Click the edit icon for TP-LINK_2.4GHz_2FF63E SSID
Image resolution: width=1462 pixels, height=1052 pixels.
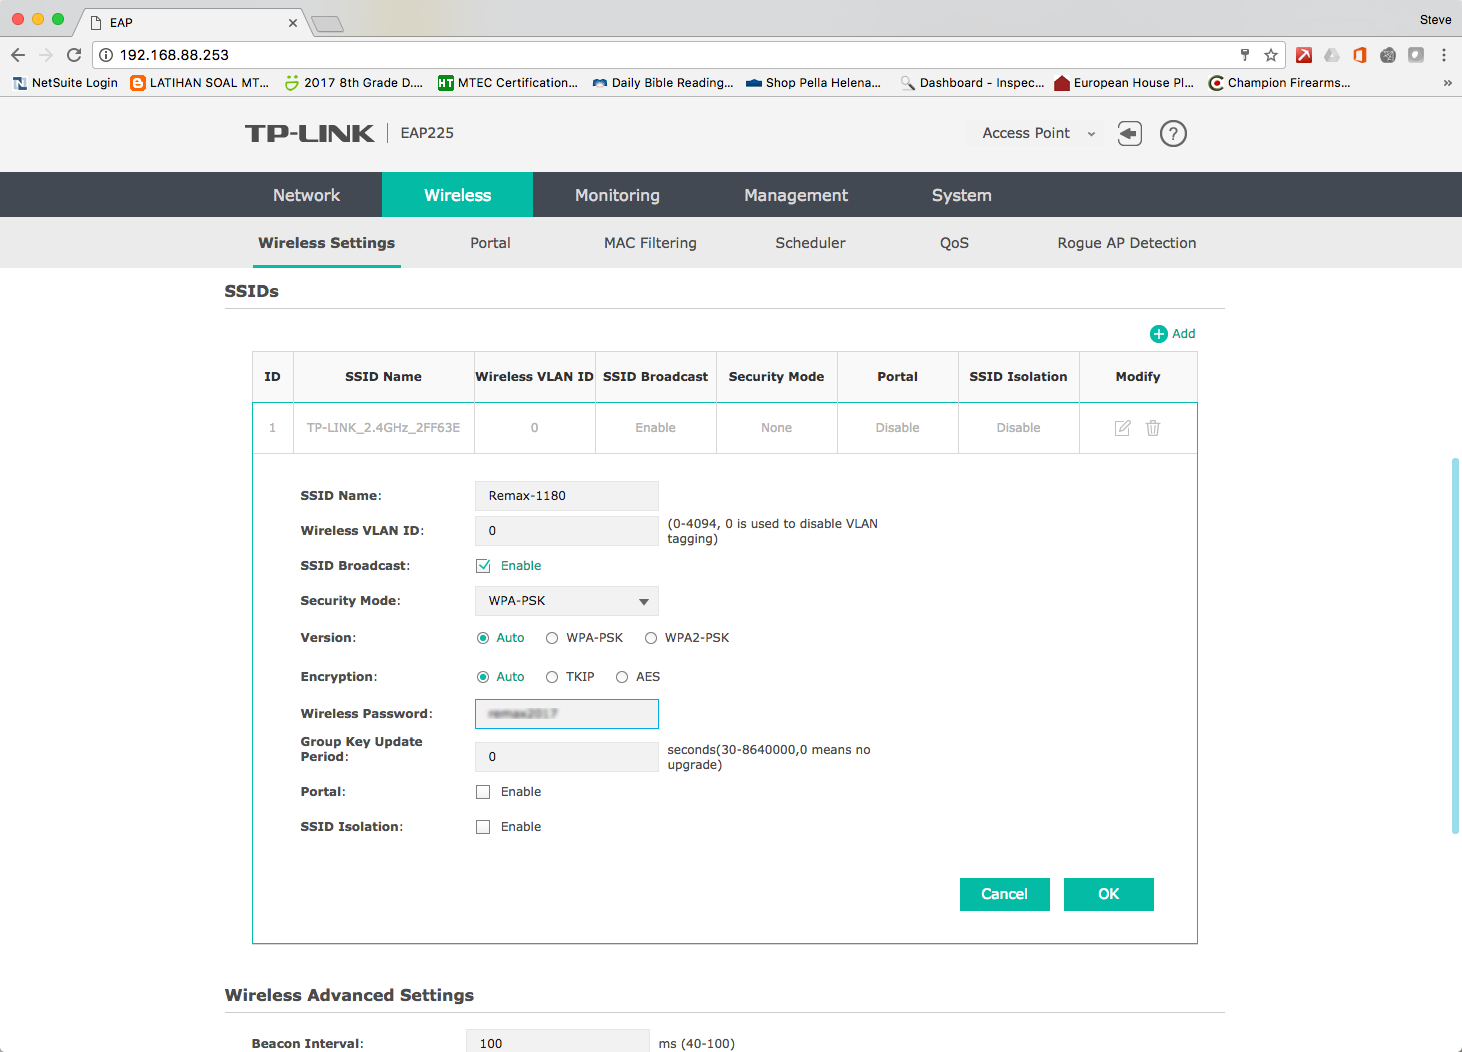tap(1123, 428)
